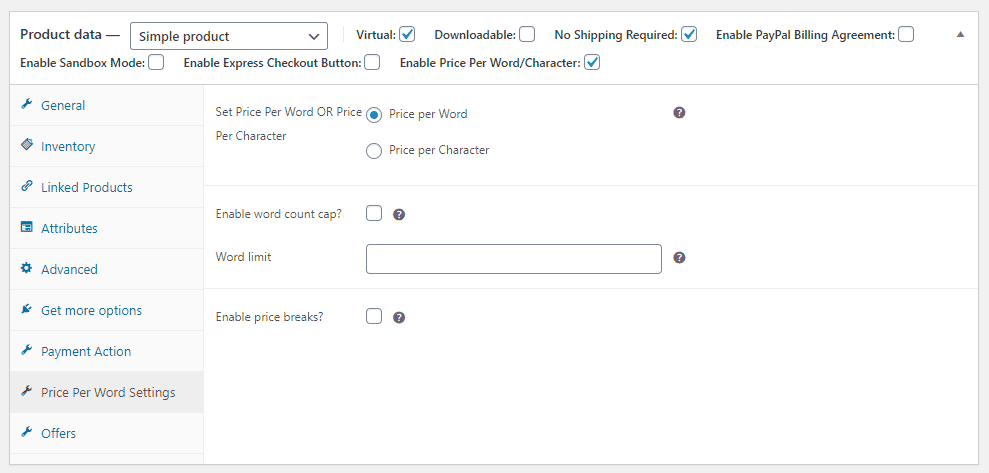
Task: Click the help icon beside Price per Word
Action: (x=679, y=113)
